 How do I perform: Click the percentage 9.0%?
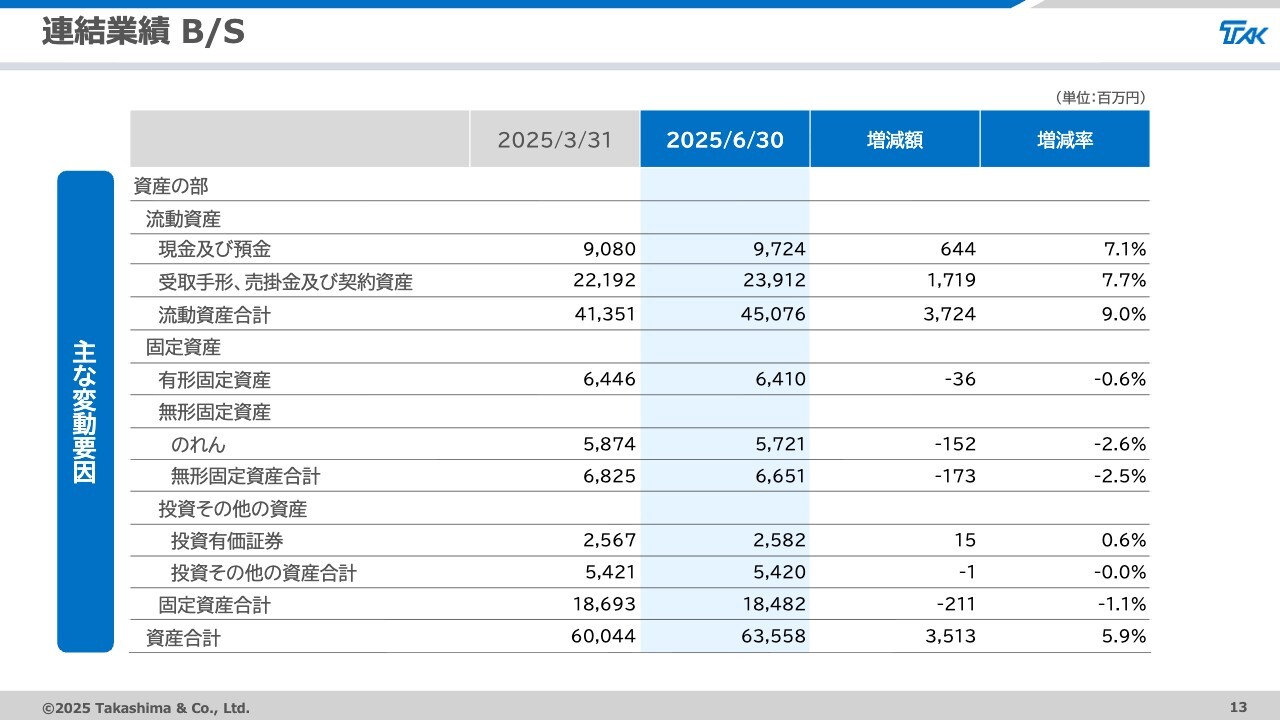point(1123,315)
